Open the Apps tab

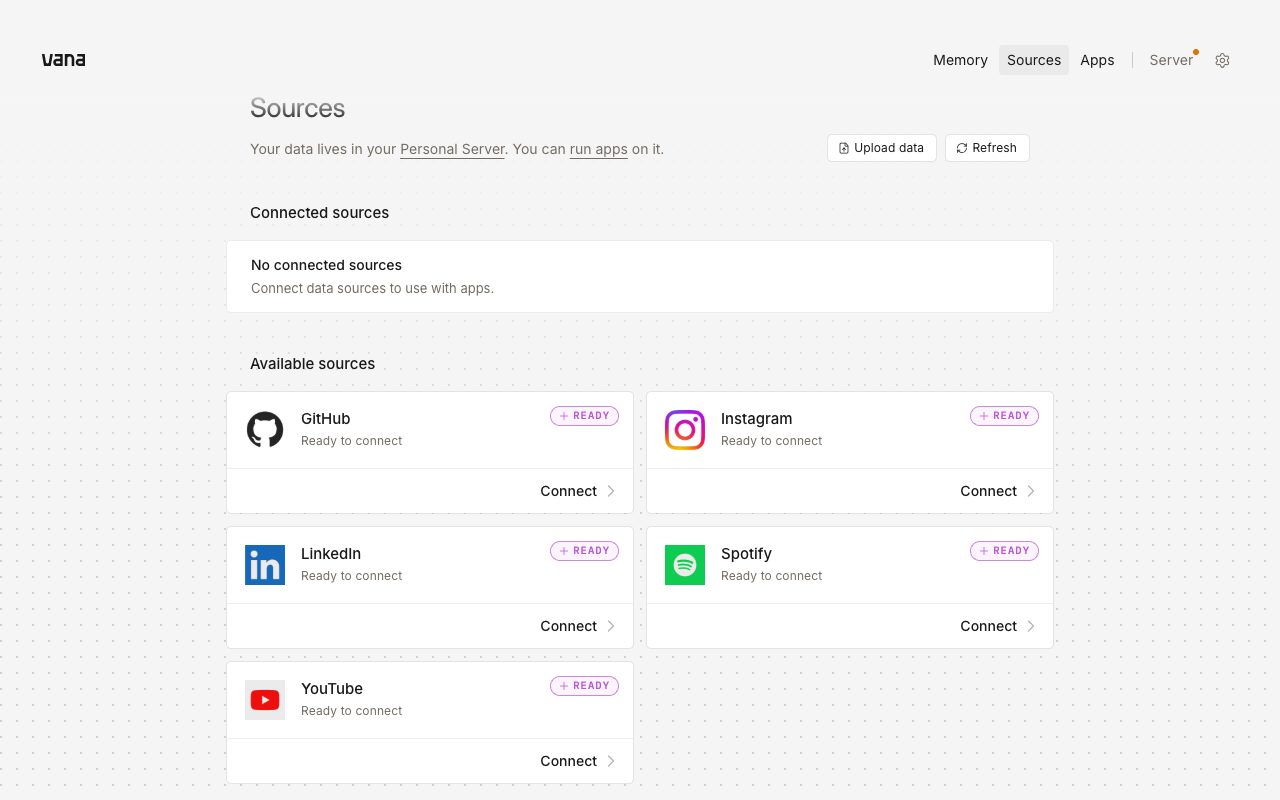[1097, 60]
